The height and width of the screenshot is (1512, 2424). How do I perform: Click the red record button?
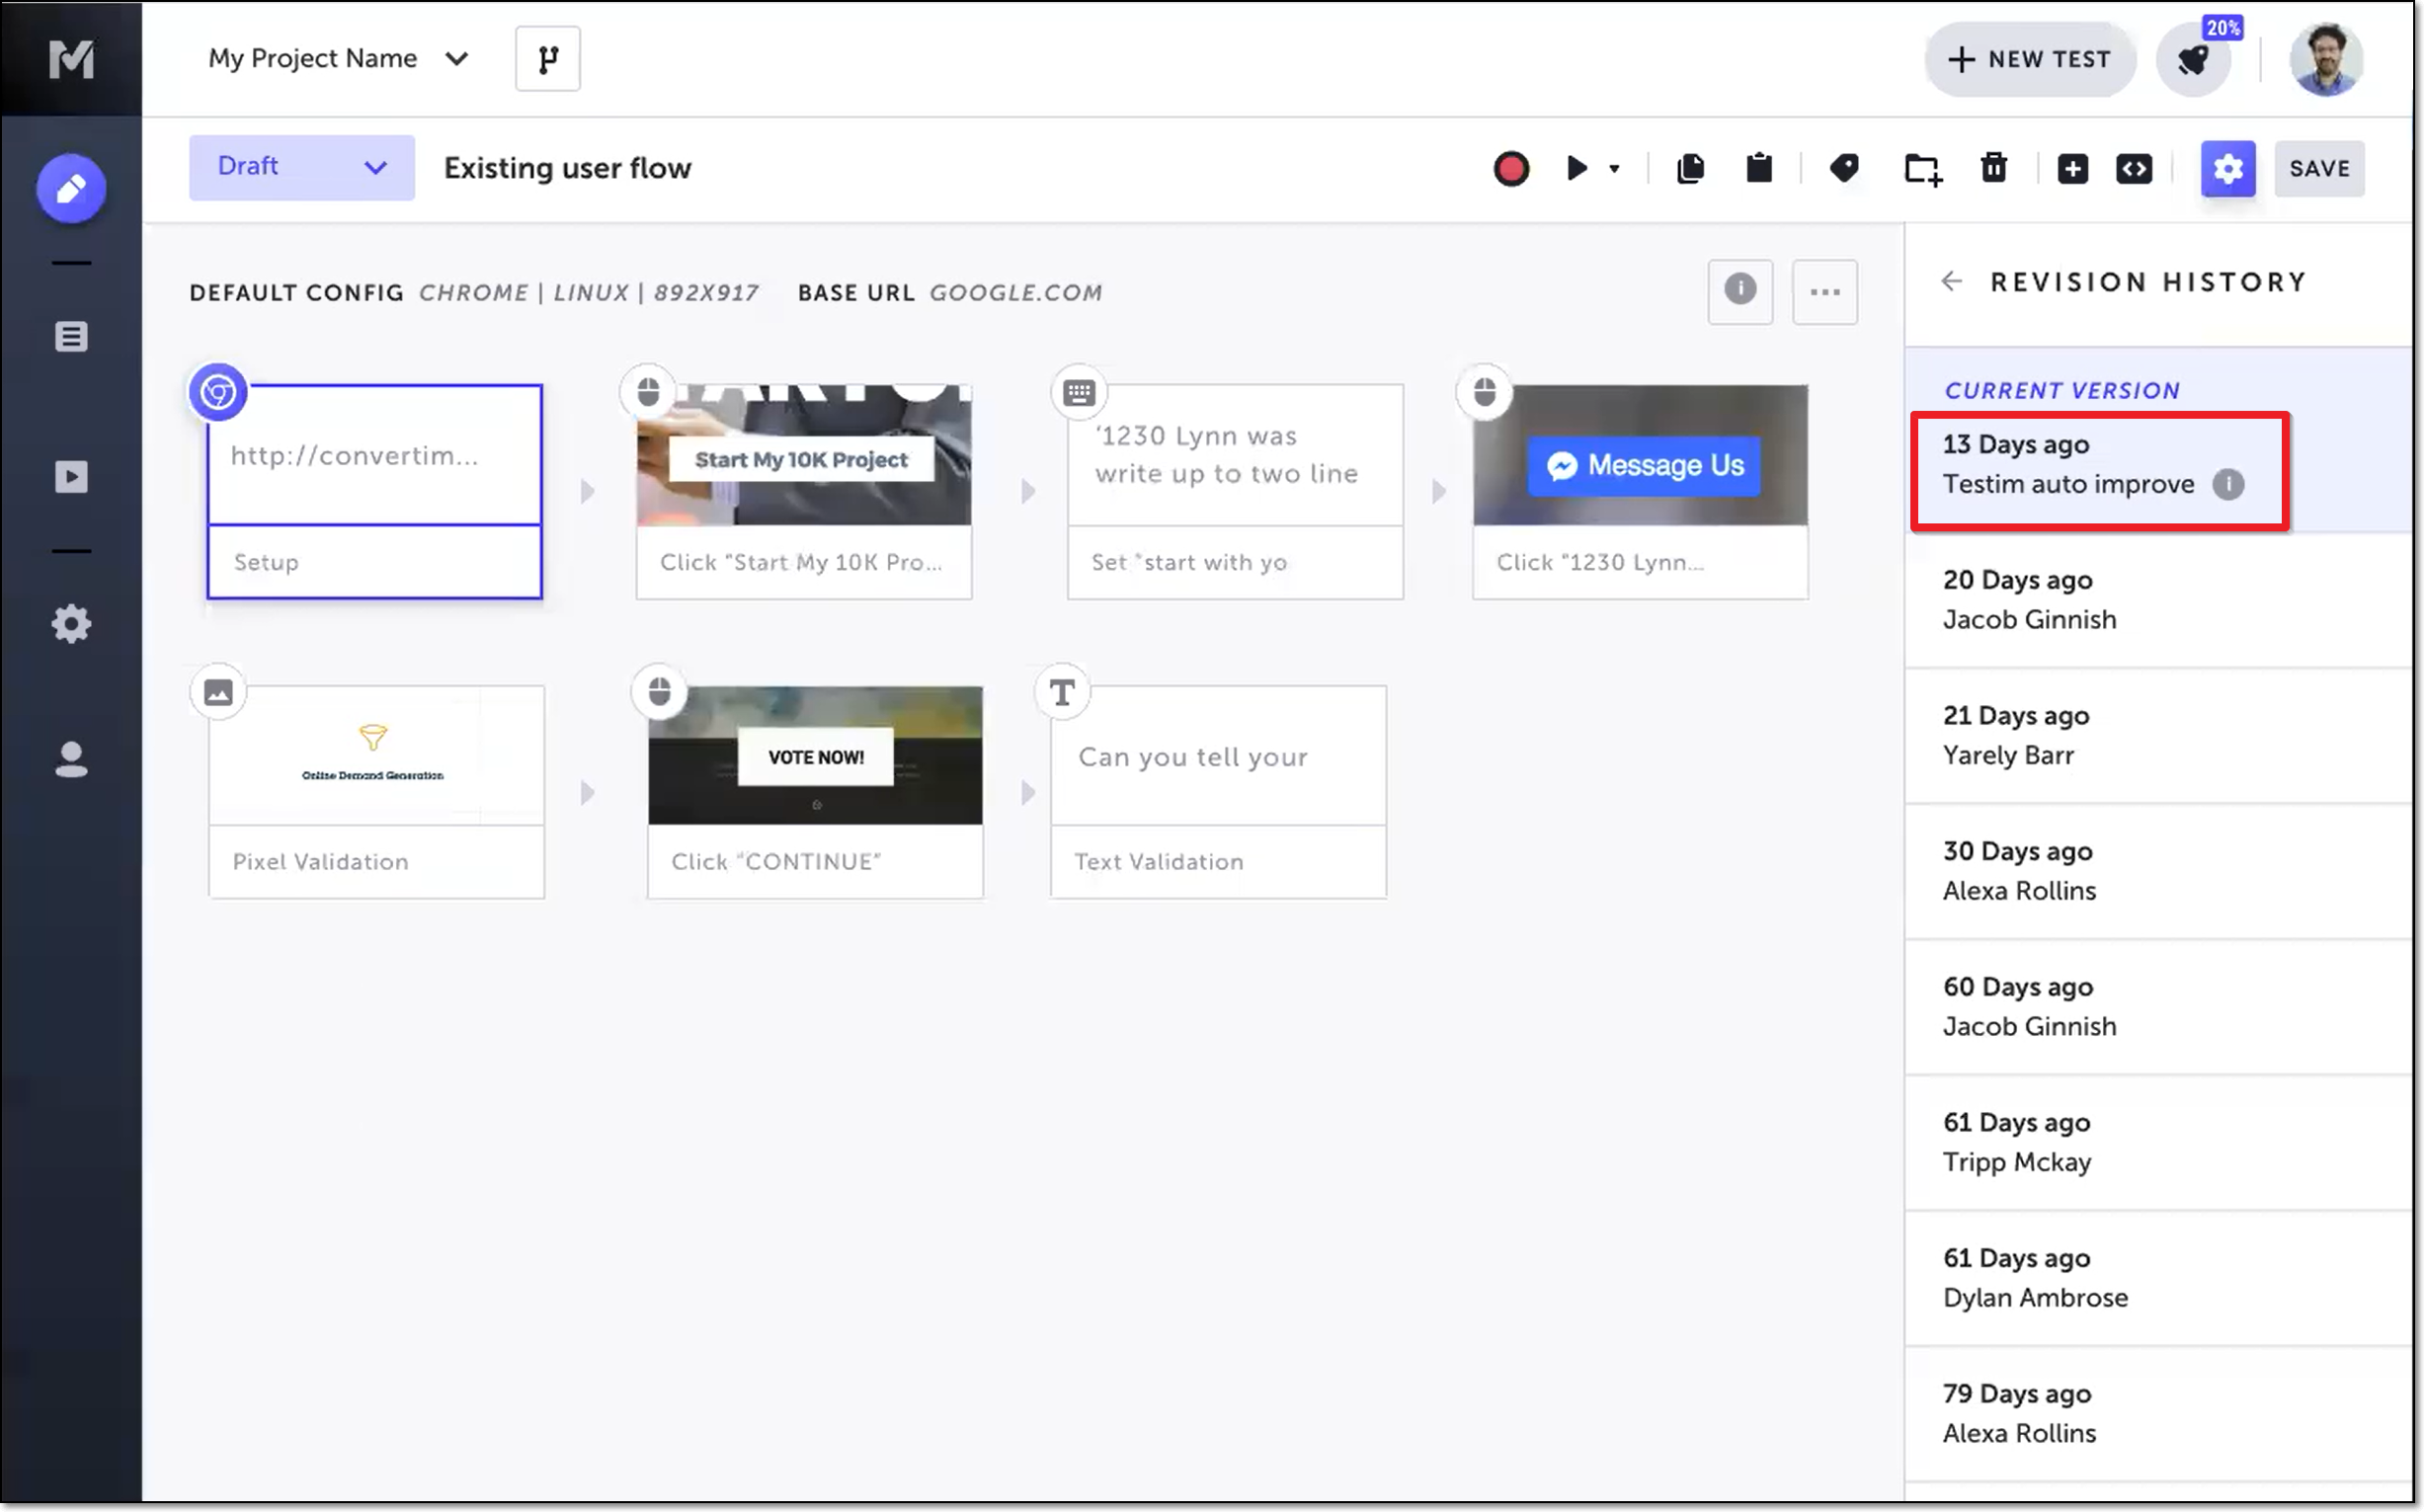(x=1510, y=169)
